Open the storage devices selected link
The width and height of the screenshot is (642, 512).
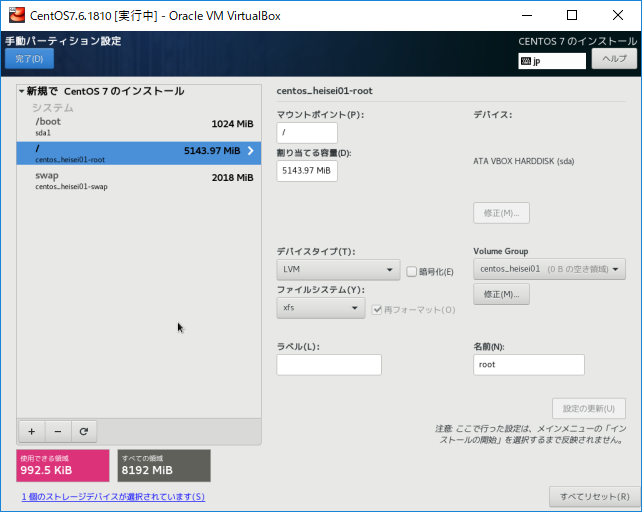(x=113, y=496)
